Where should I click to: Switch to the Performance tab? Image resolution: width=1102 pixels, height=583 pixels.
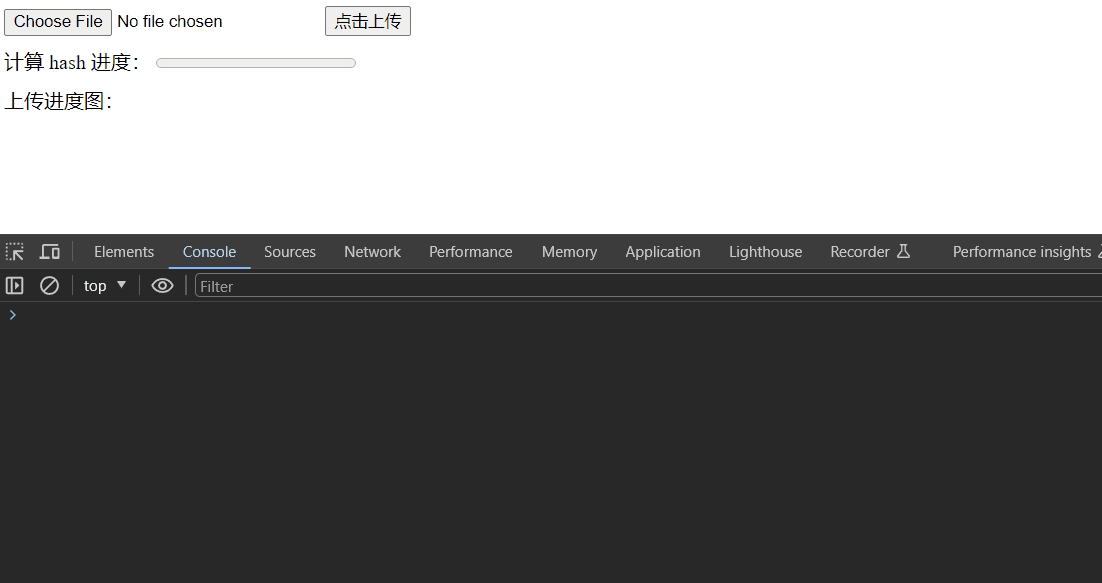471,251
